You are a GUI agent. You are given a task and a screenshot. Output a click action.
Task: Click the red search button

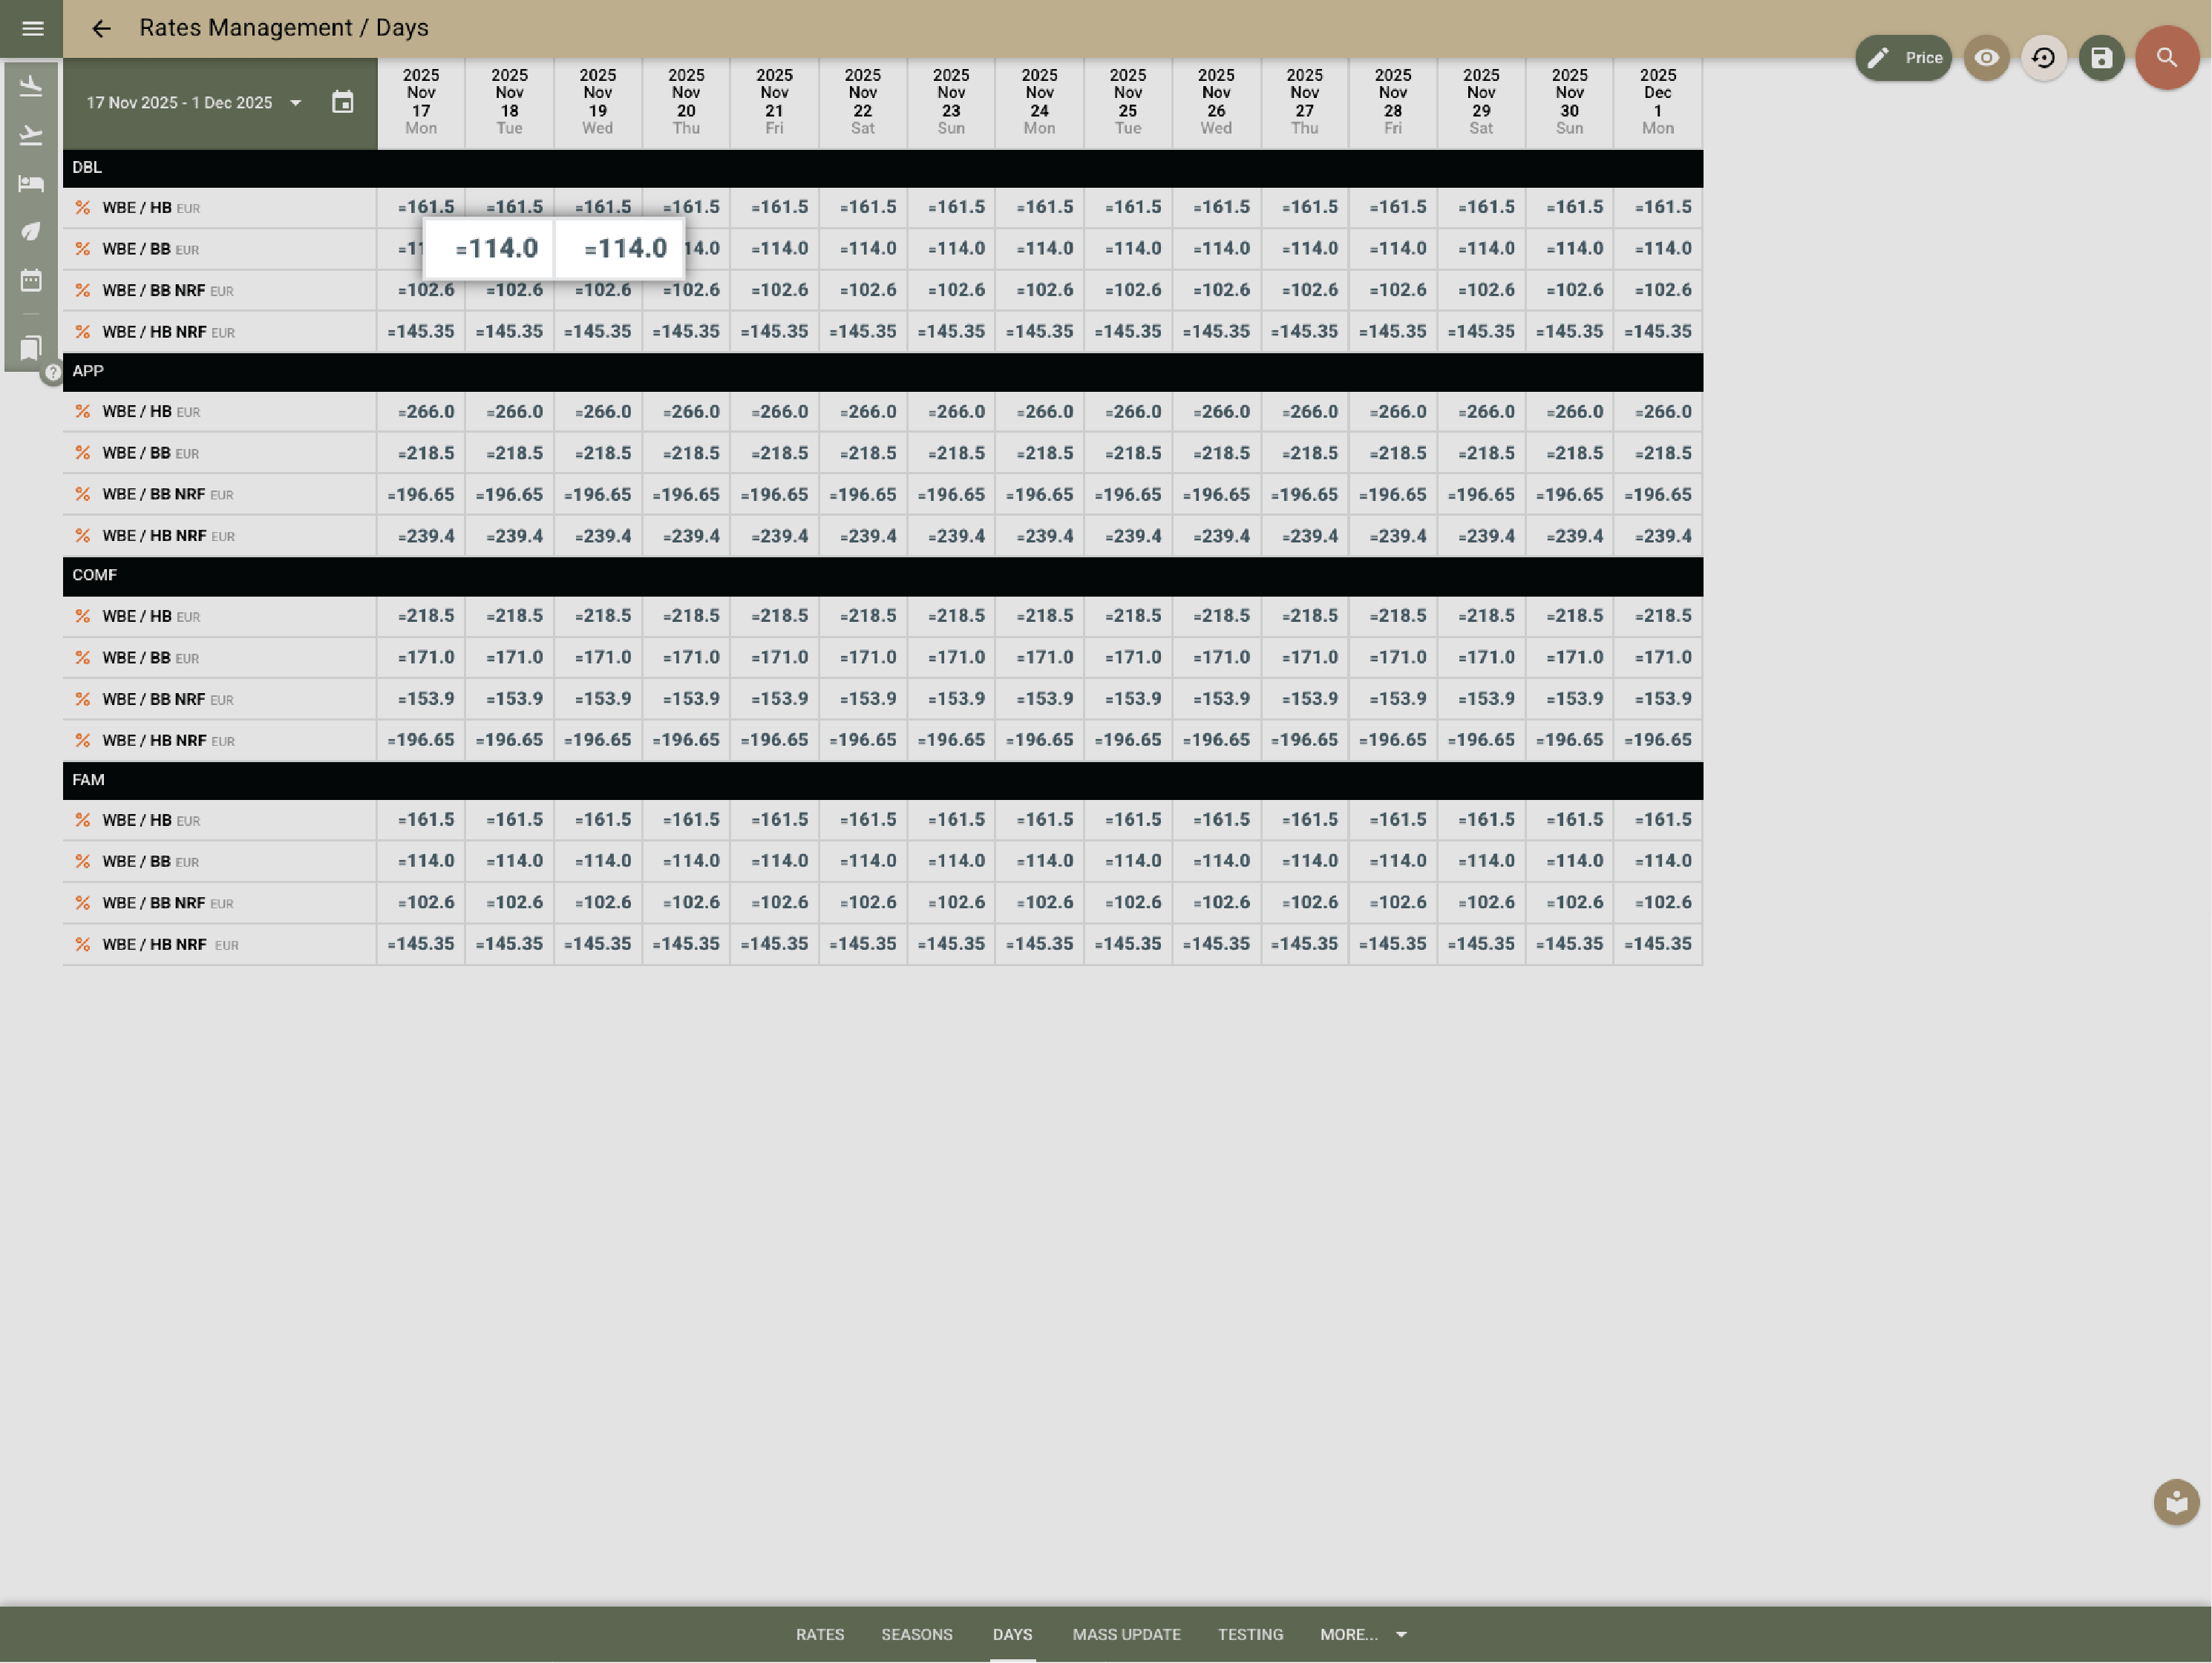click(2166, 58)
